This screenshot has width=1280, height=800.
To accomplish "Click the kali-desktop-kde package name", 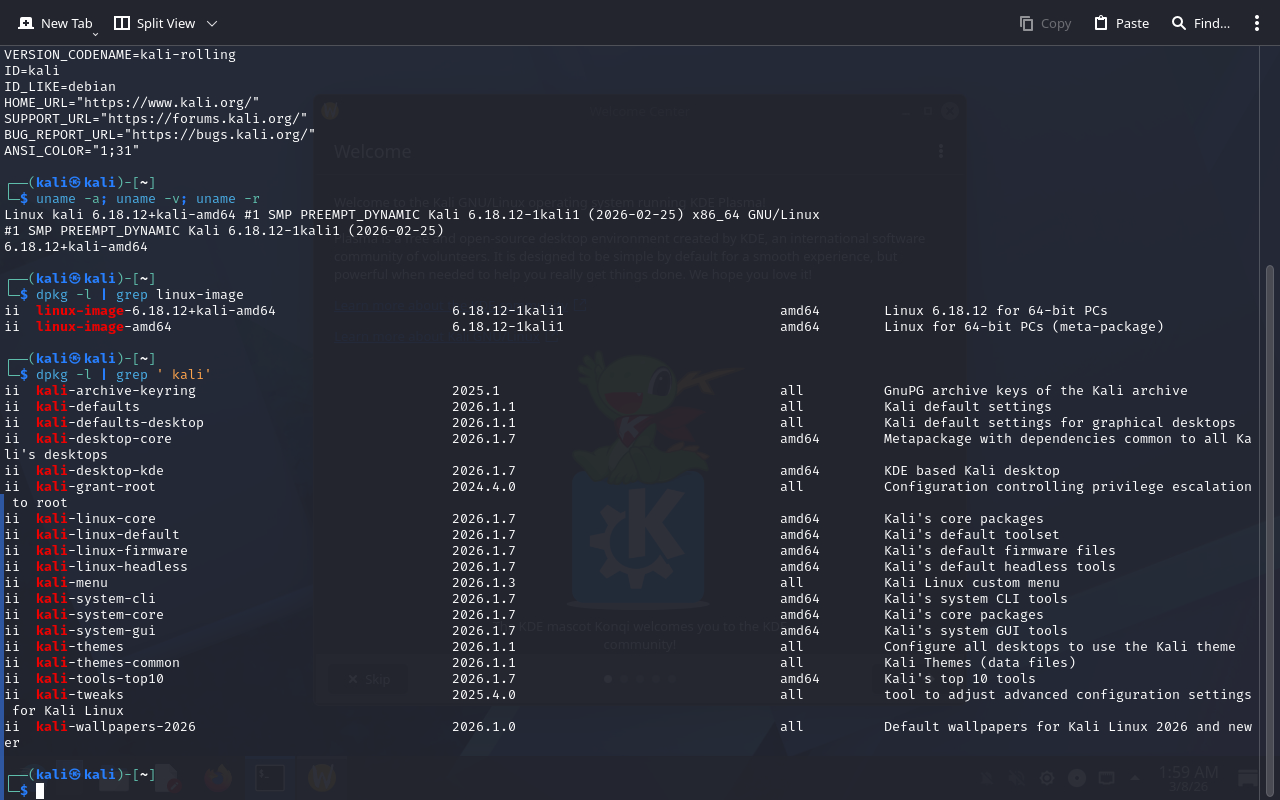I will pos(100,471).
